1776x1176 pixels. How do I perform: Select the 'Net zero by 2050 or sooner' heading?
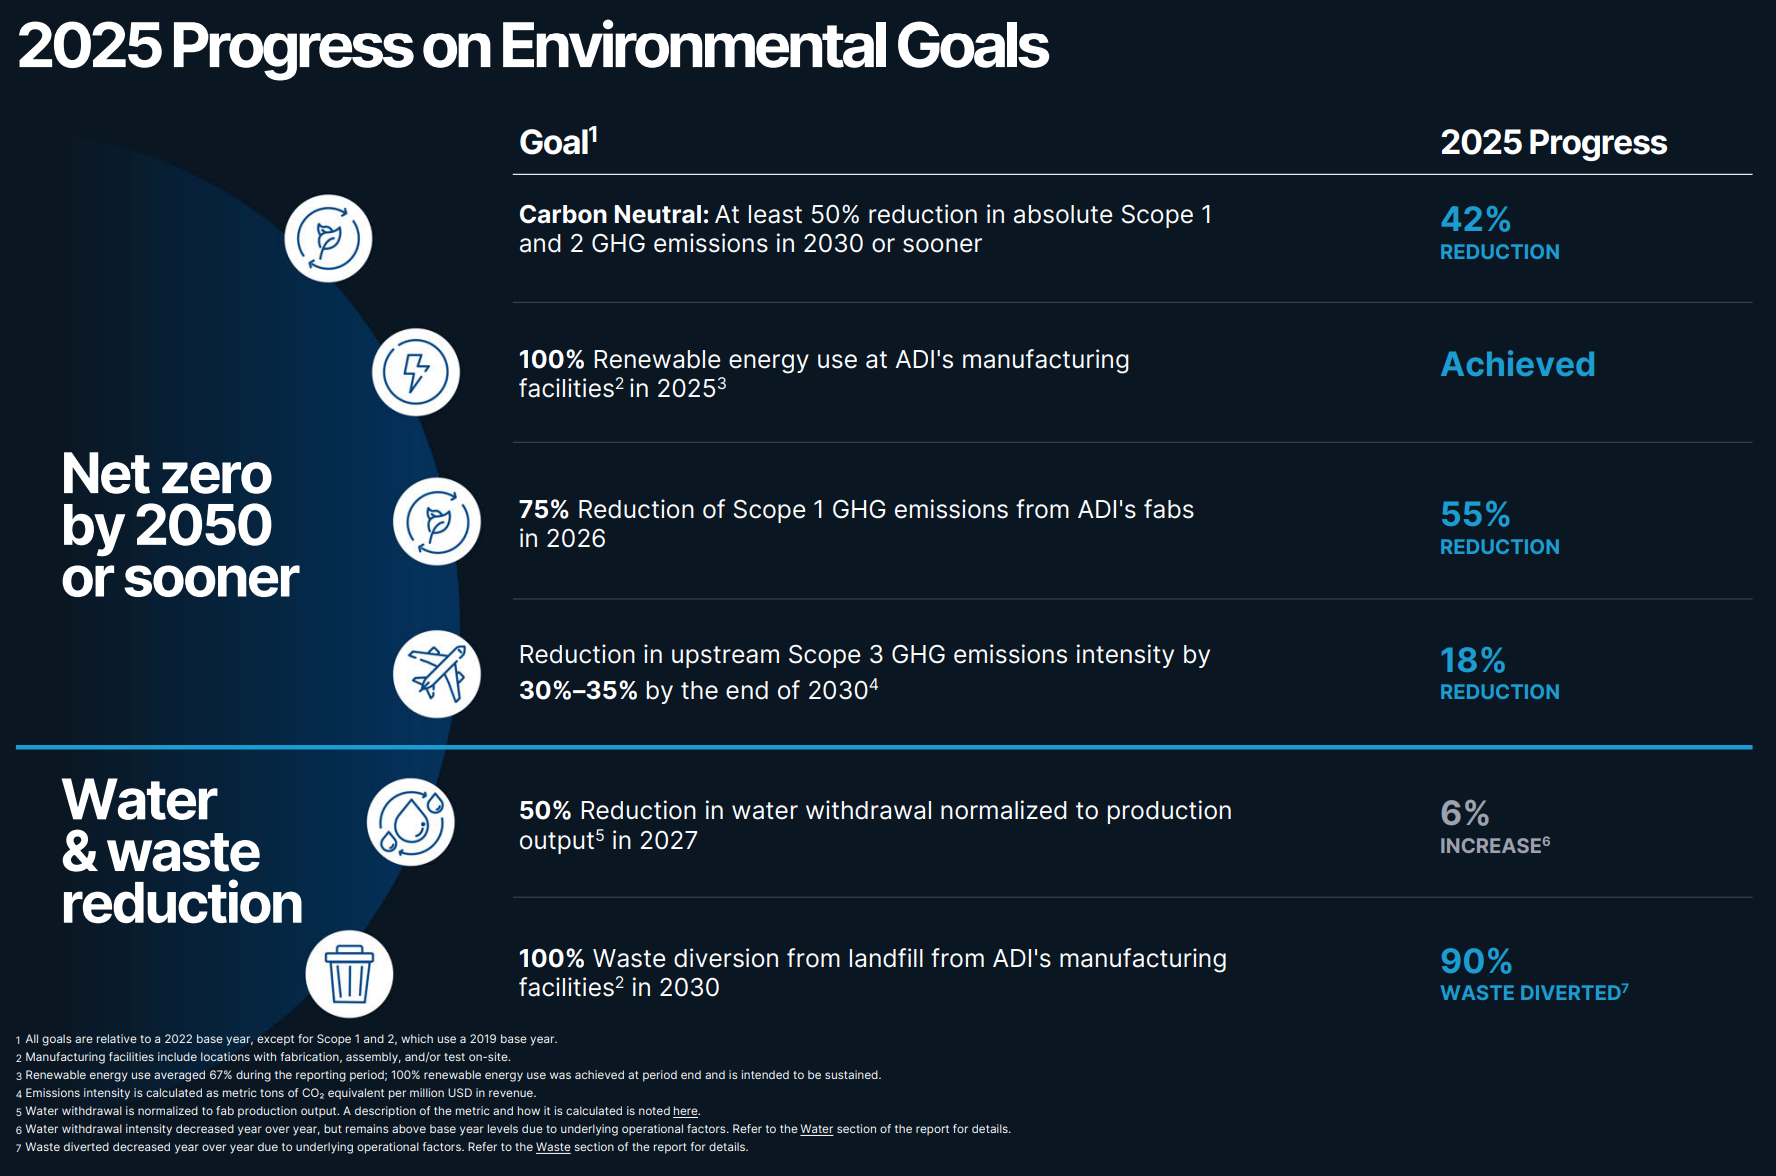[x=180, y=525]
